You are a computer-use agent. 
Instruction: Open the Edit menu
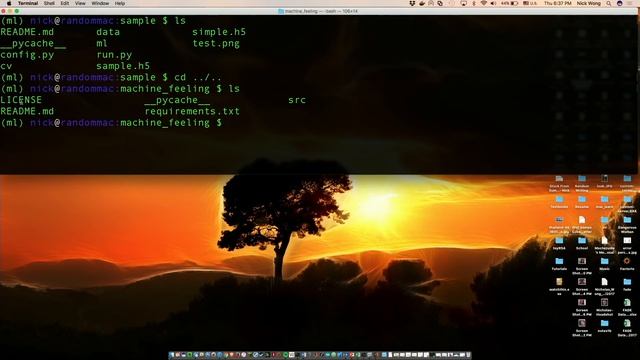tap(64, 3)
